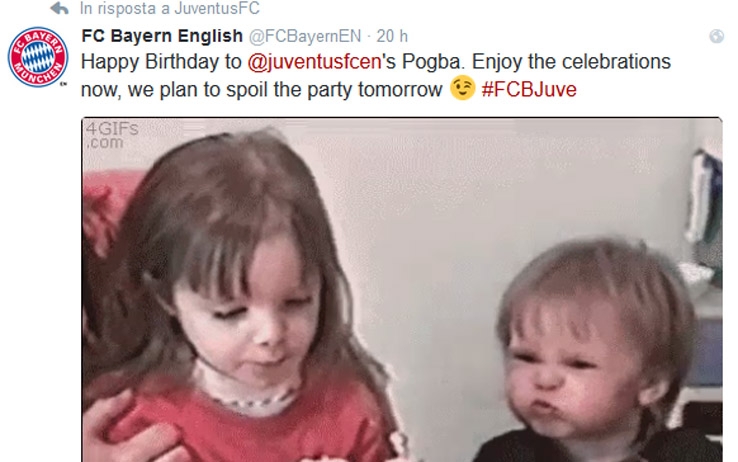This screenshot has height=462, width=738.
Task: Open the FC Bayern English profile name
Action: [x=162, y=36]
